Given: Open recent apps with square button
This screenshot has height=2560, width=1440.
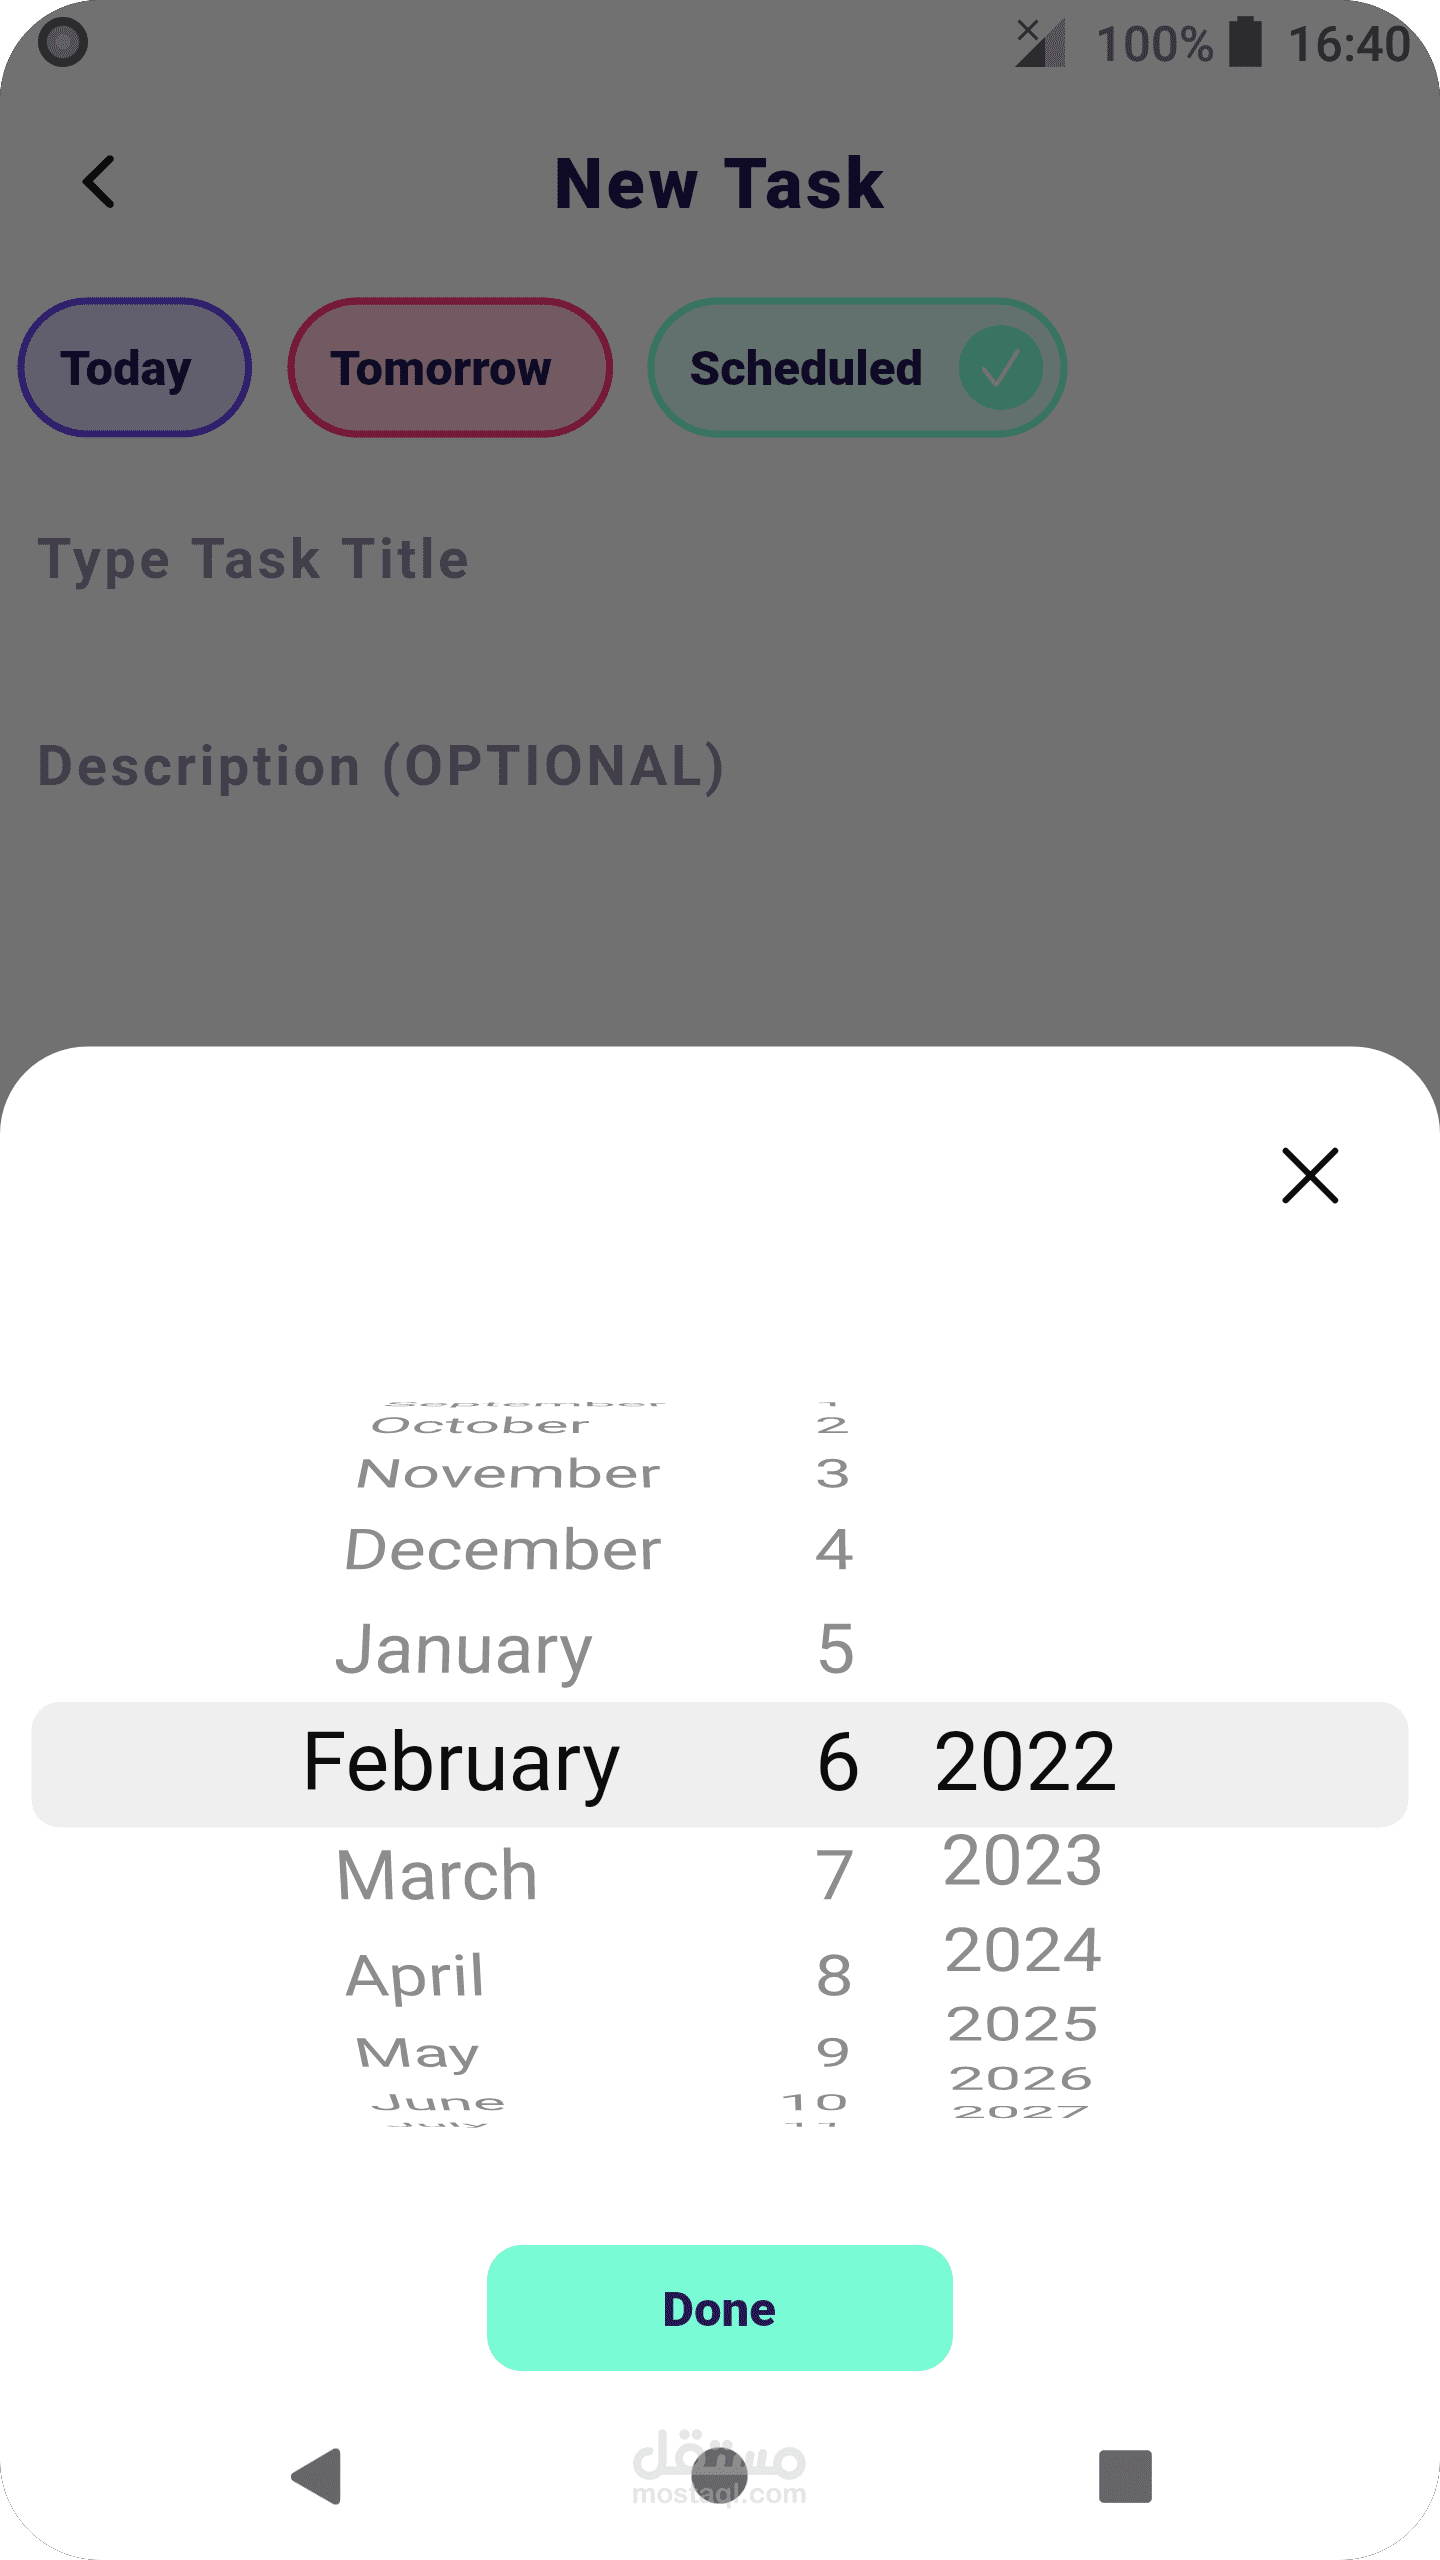Looking at the screenshot, I should [1125, 2476].
